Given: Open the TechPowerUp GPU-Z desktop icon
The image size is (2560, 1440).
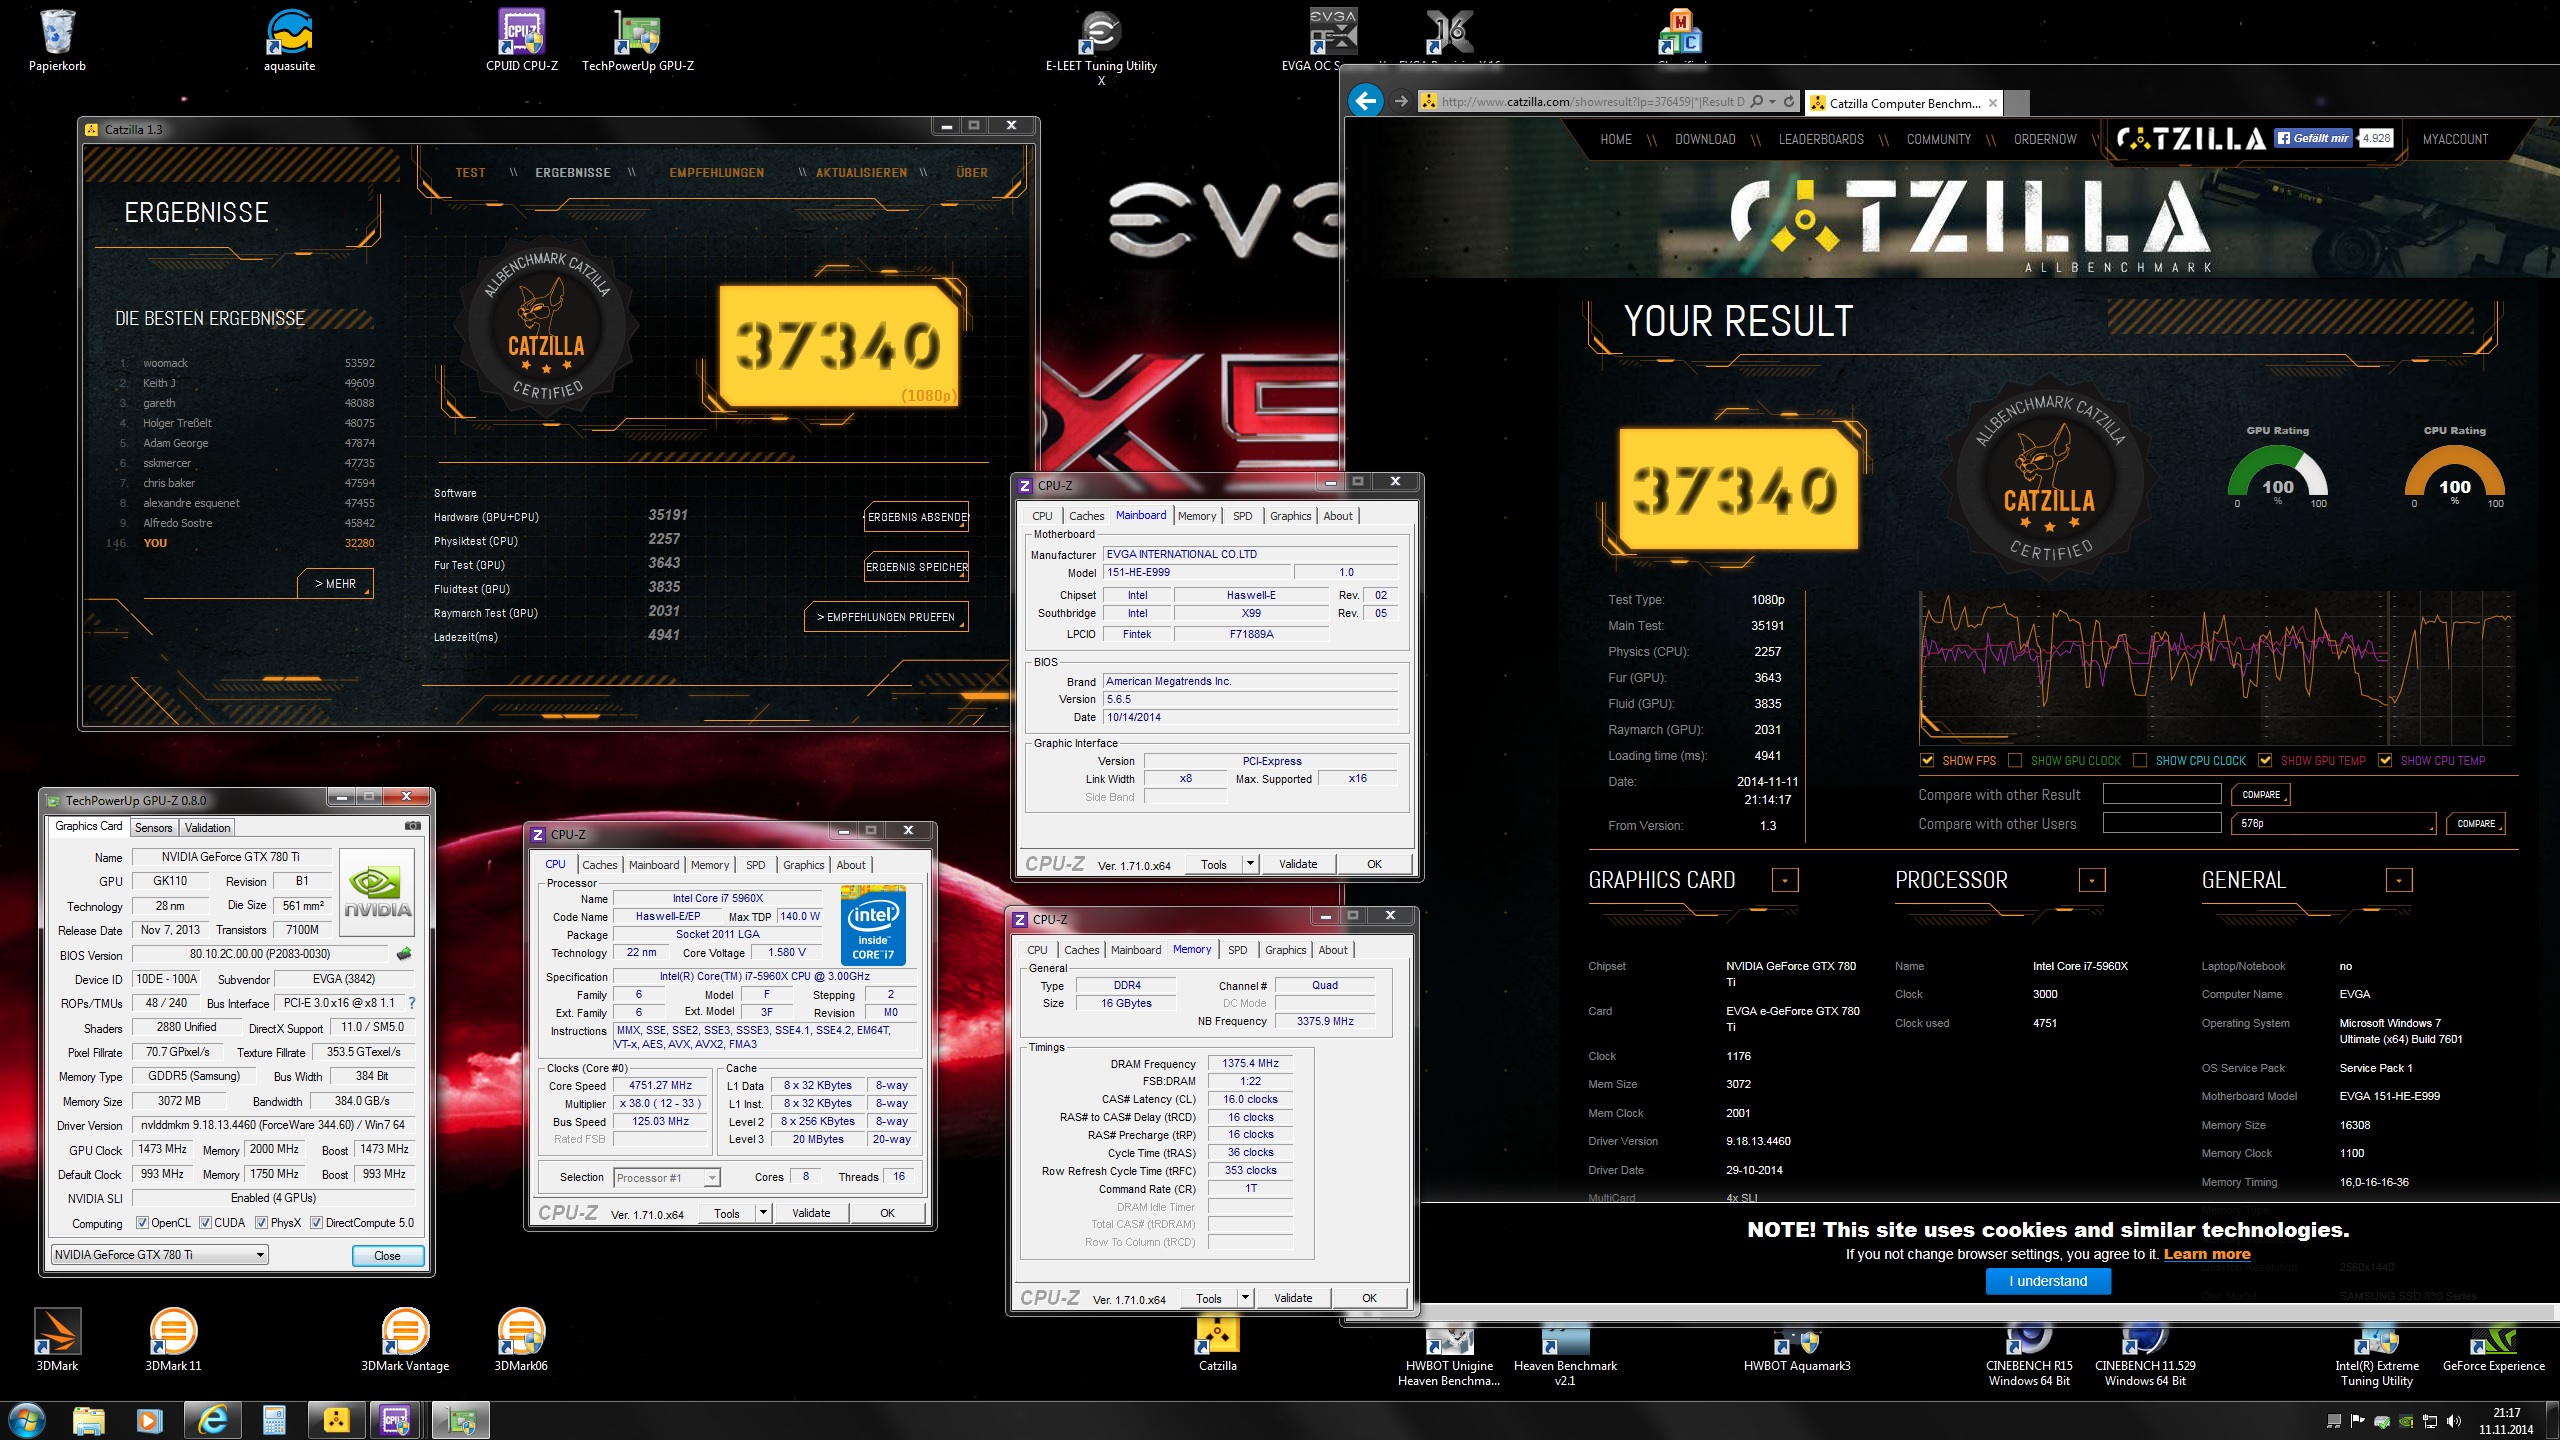Looking at the screenshot, I should tap(637, 40).
